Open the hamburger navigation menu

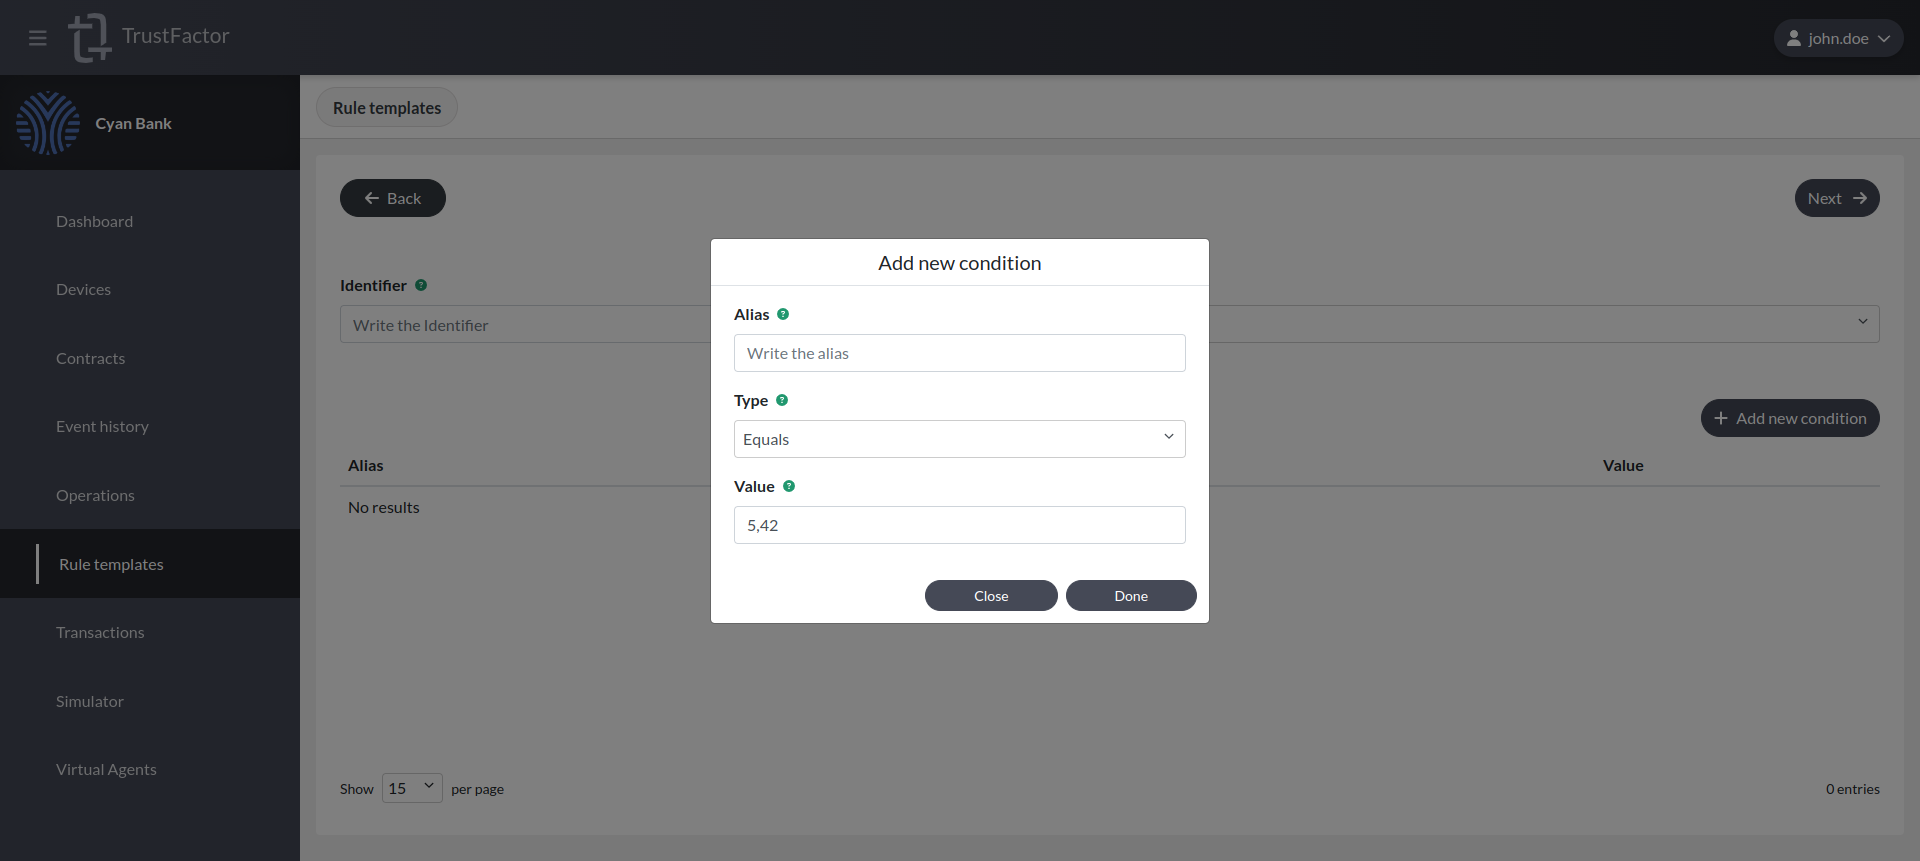pyautogui.click(x=38, y=38)
